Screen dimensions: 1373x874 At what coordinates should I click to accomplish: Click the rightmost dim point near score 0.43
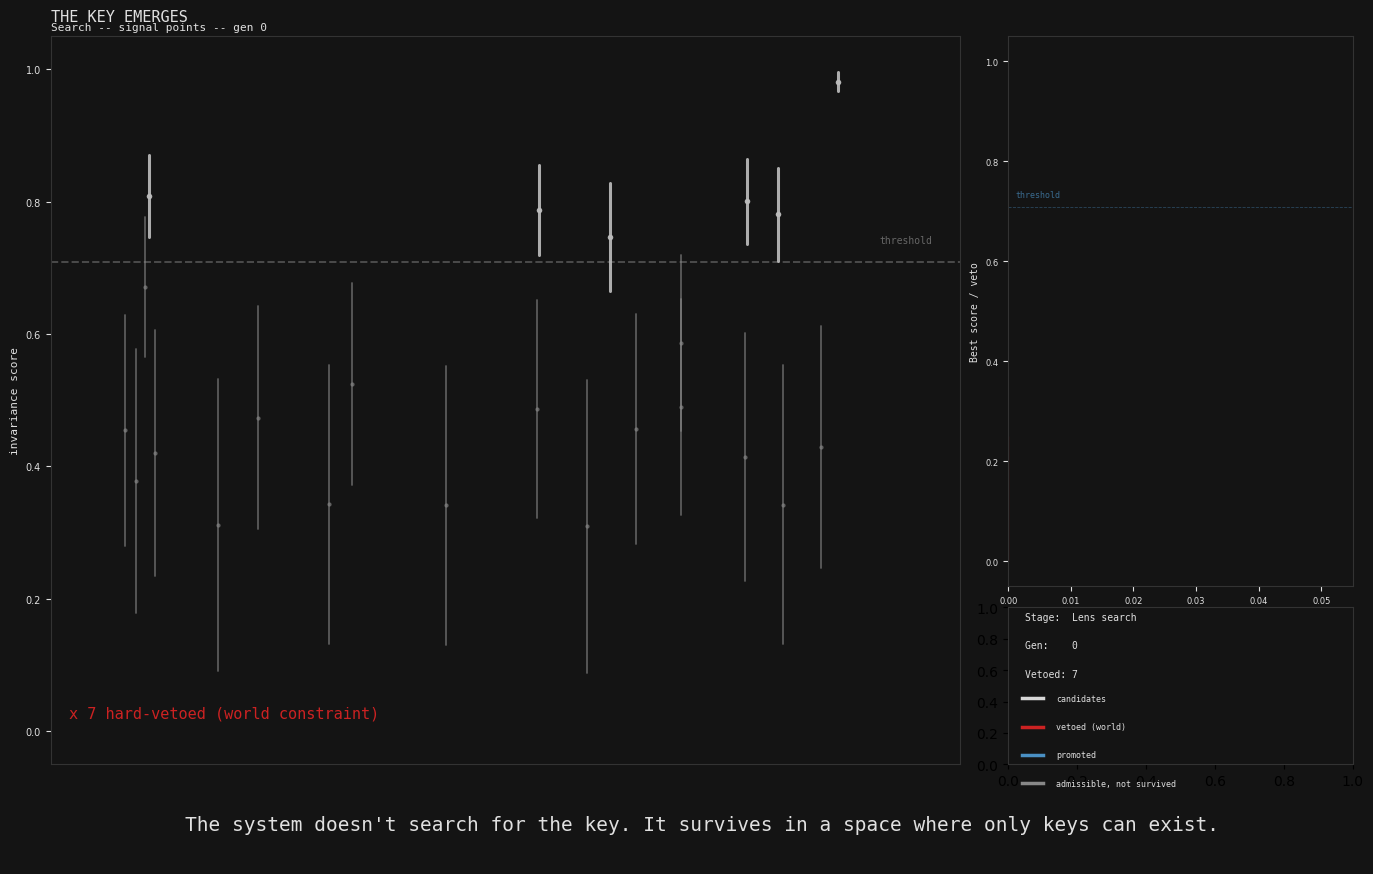point(821,447)
